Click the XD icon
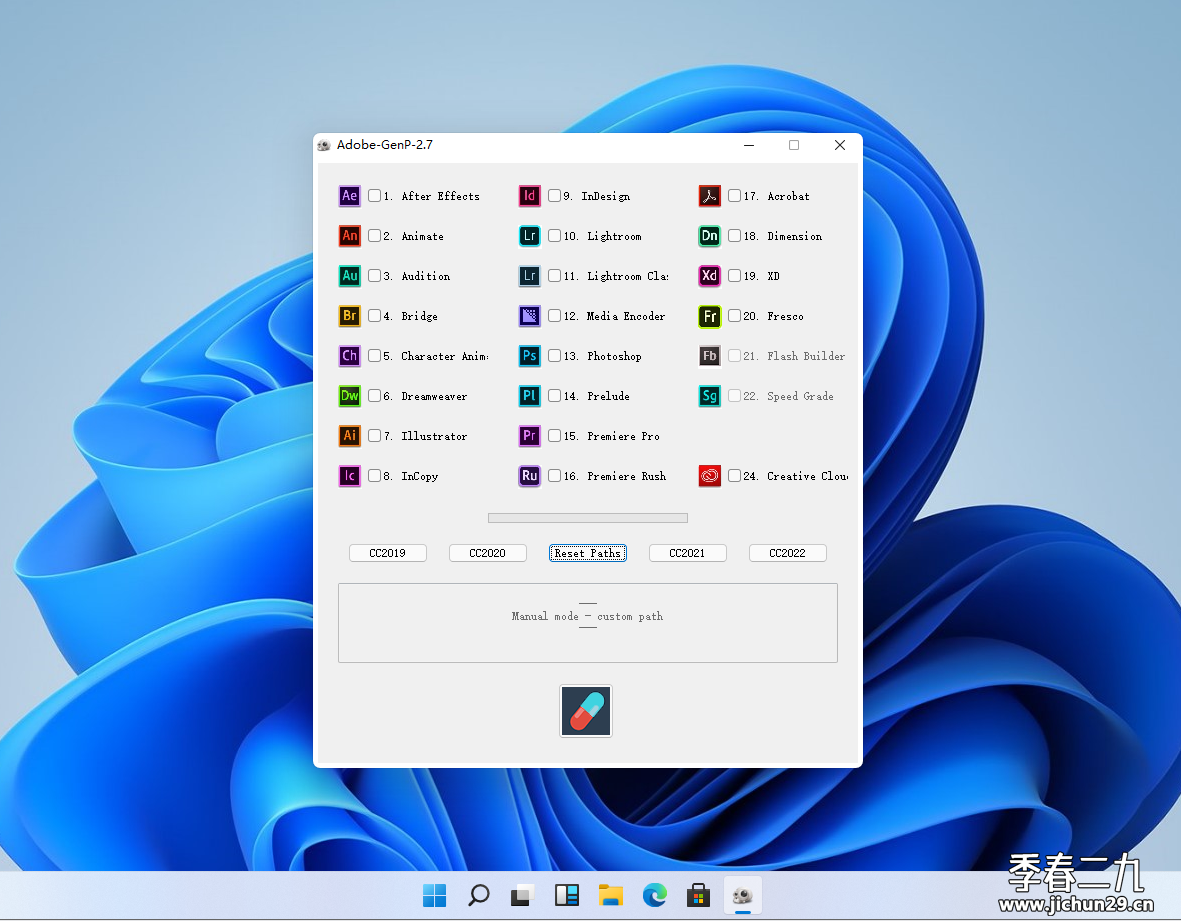 pos(710,276)
